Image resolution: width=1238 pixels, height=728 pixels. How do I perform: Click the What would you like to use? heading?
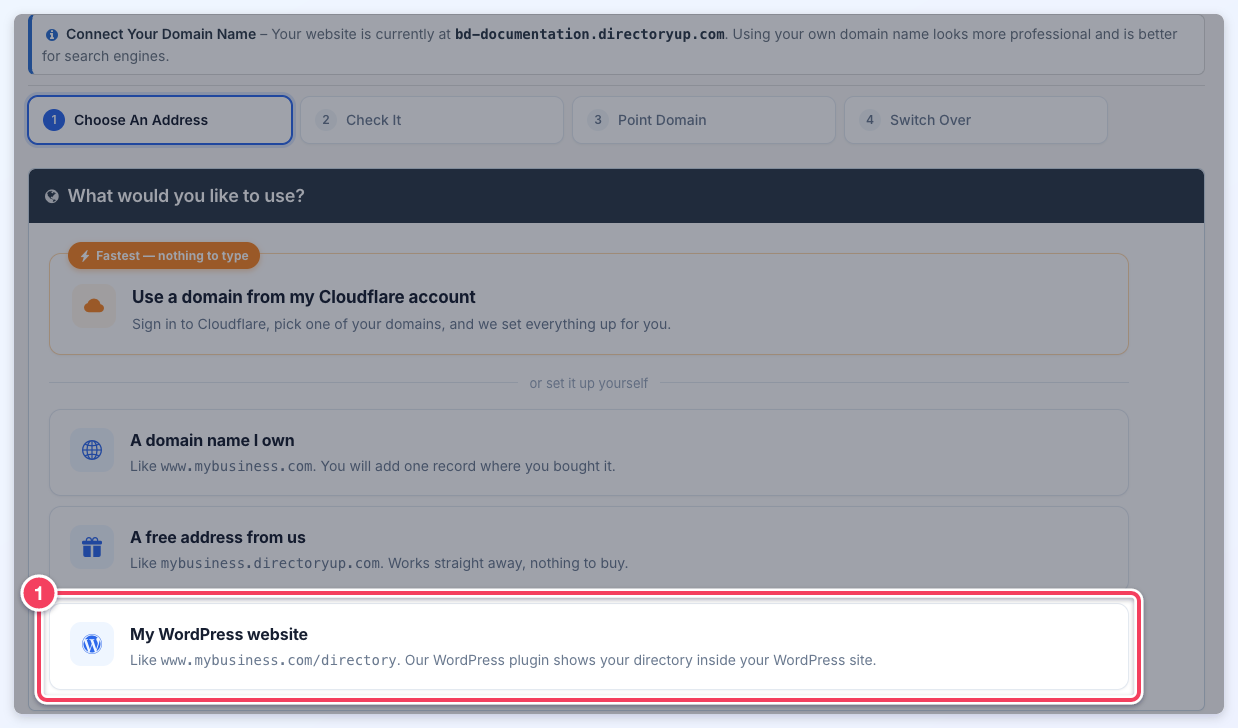click(x=186, y=196)
